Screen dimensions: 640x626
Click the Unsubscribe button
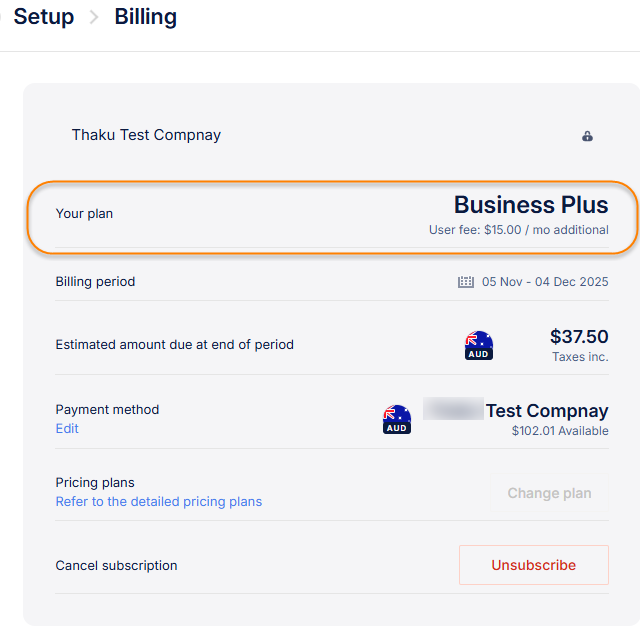[533, 565]
